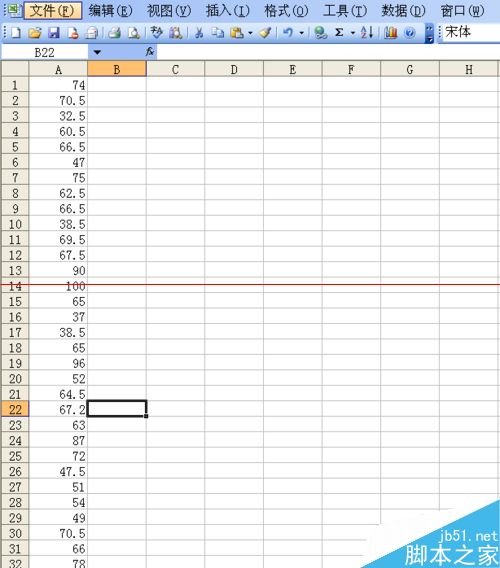Click the Print Preview magnifier icon
The height and width of the screenshot is (568, 500).
[134, 33]
